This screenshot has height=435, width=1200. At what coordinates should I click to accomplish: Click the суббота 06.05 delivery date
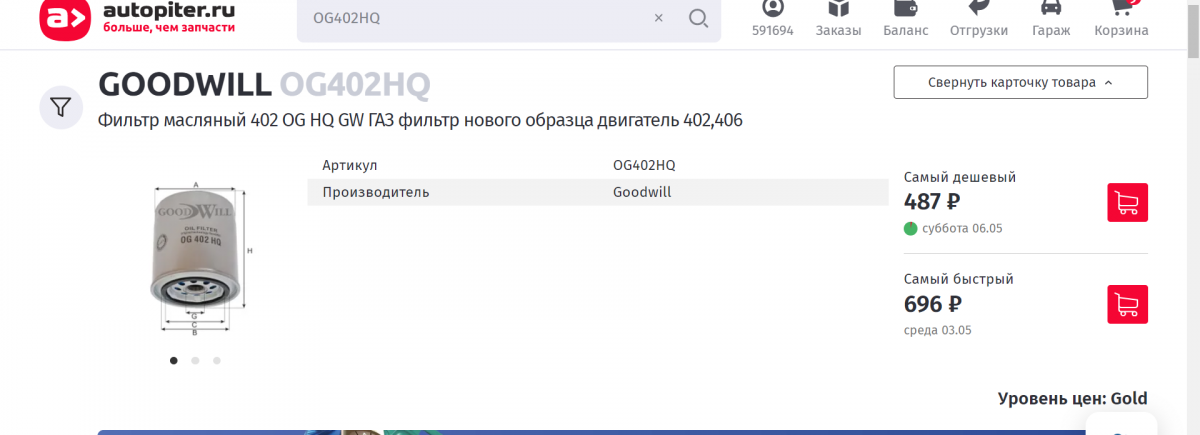click(962, 228)
